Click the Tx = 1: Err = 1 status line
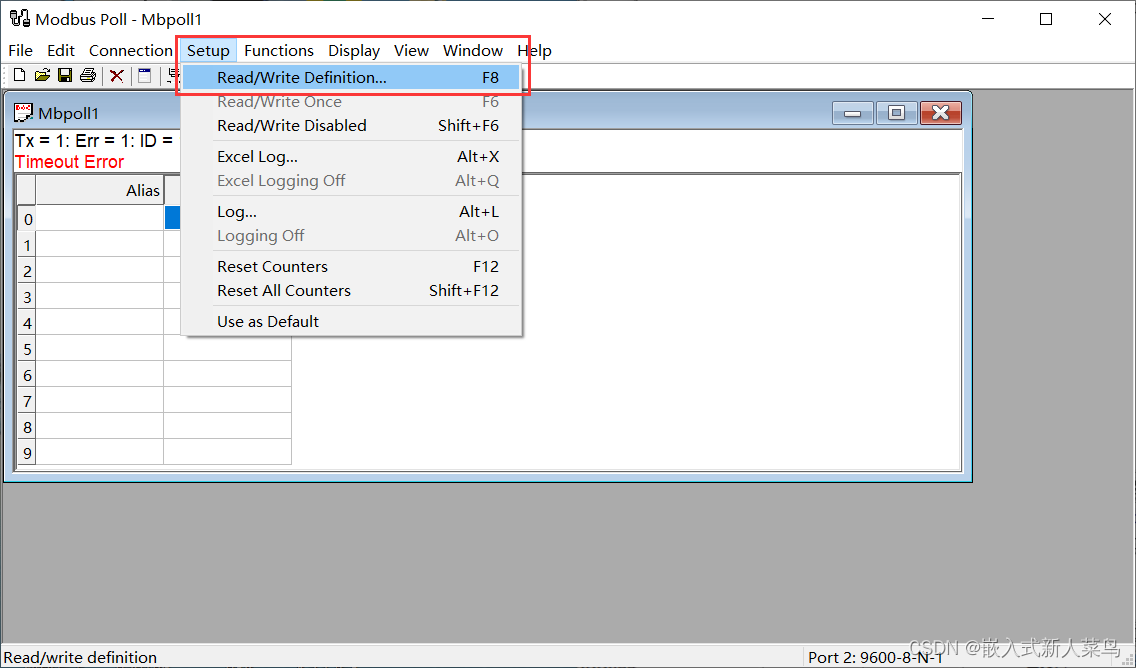1136x668 pixels. tap(94, 141)
